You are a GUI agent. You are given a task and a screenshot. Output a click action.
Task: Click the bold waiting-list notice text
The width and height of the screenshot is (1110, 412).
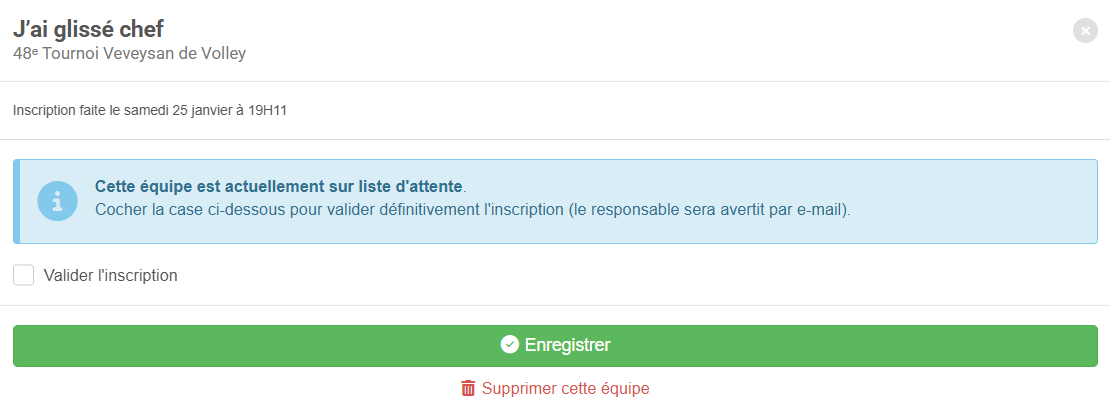279,186
